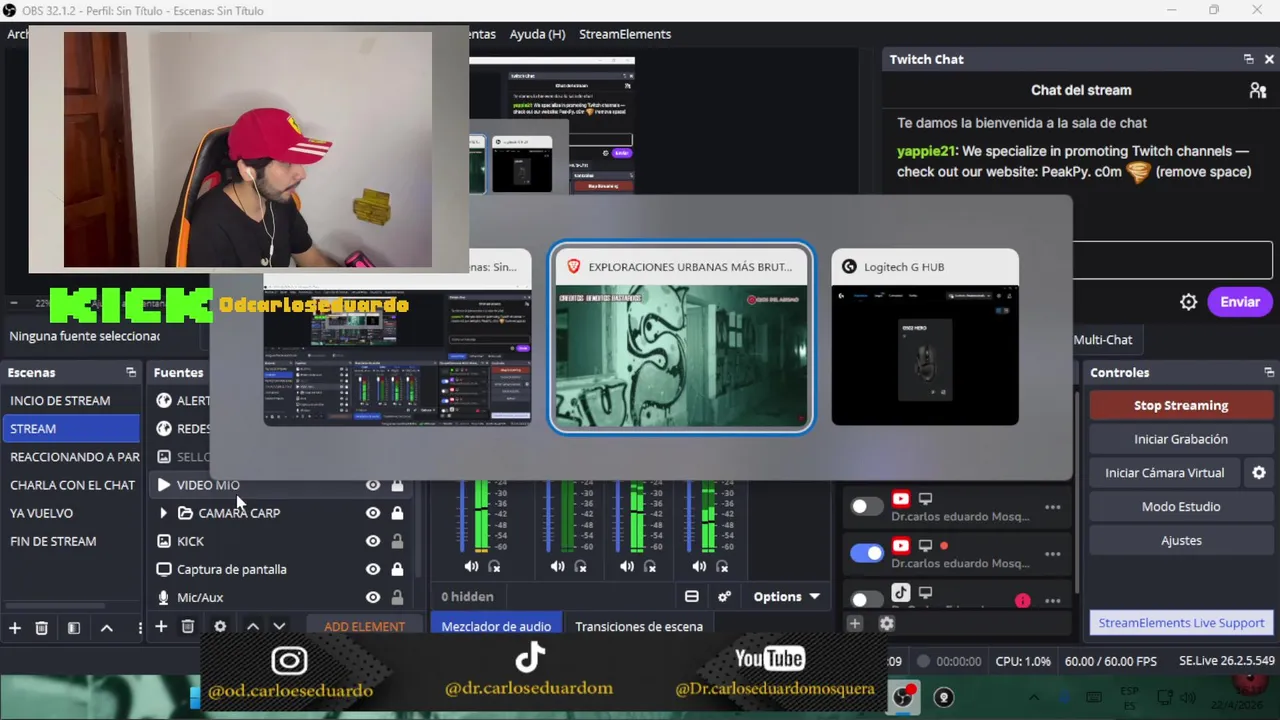The width and height of the screenshot is (1280, 720).
Task: Switch to Transiciones de escena tab
Action: 639,626
